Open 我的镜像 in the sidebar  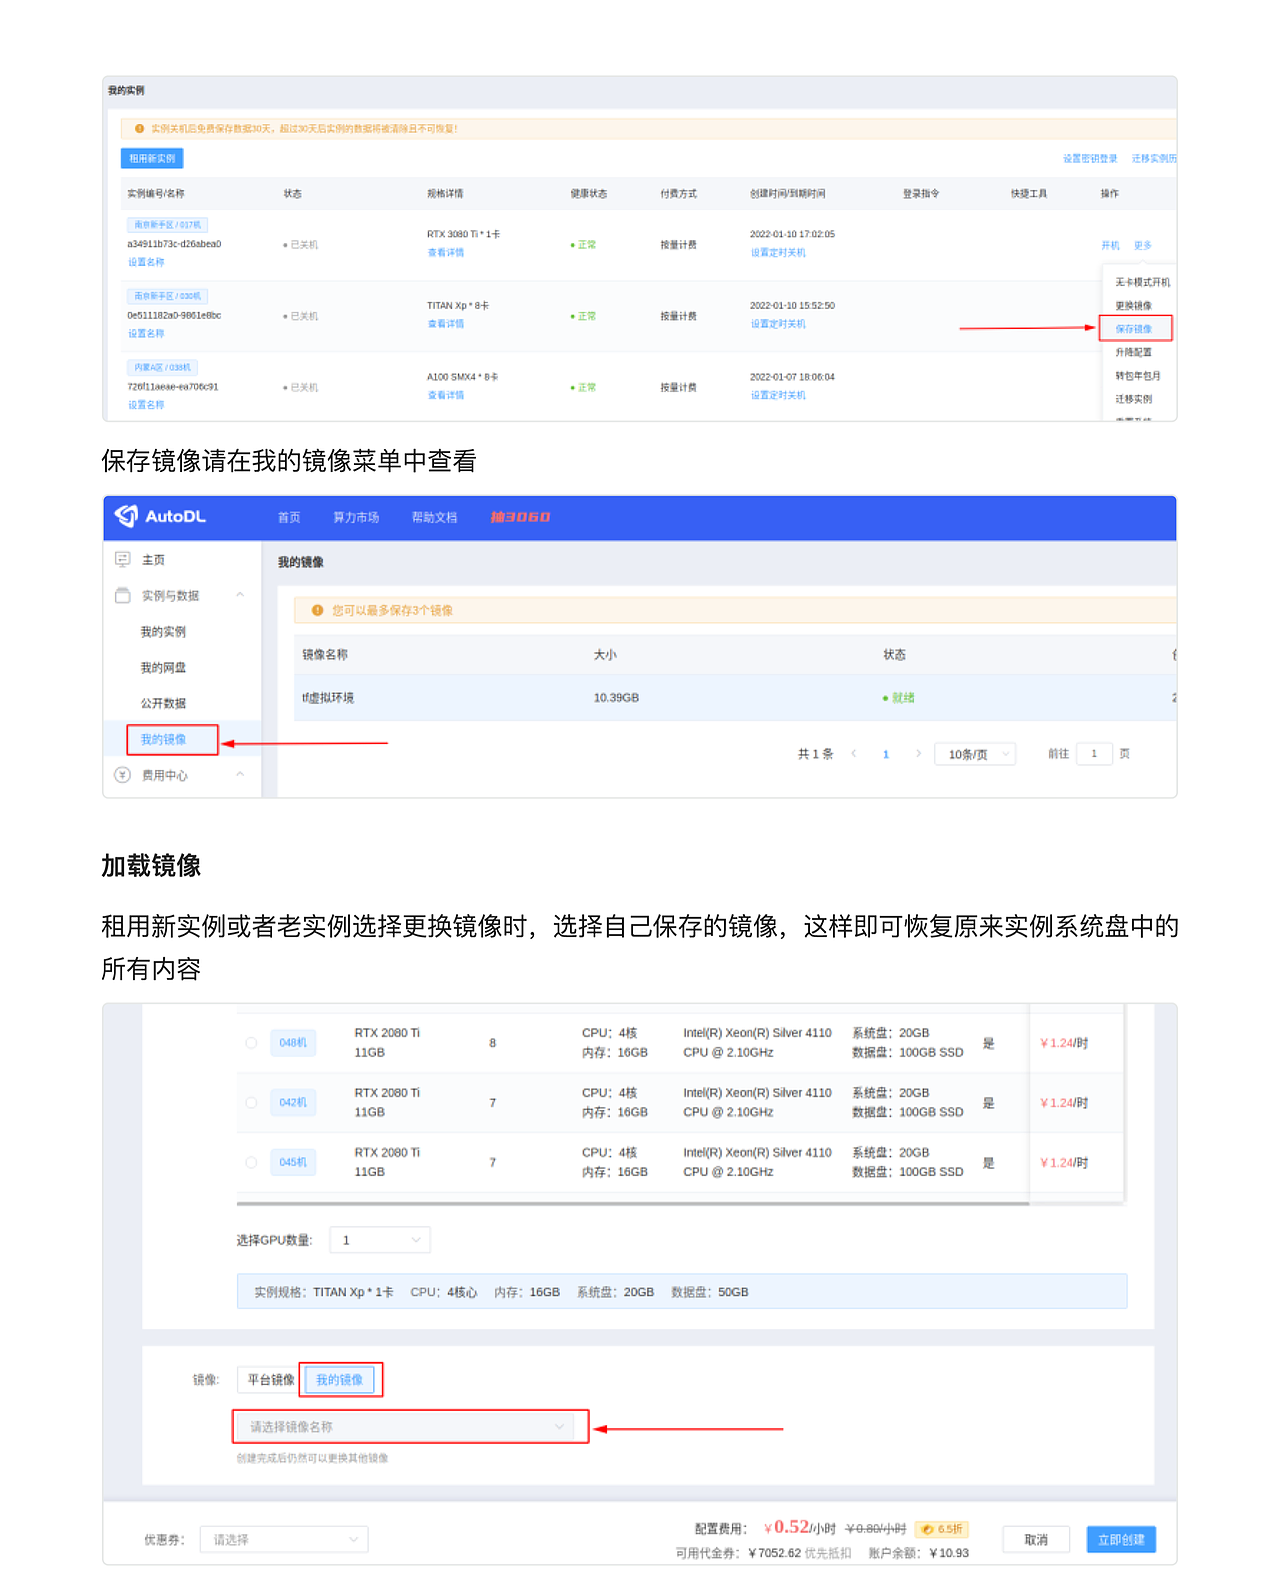pos(163,739)
